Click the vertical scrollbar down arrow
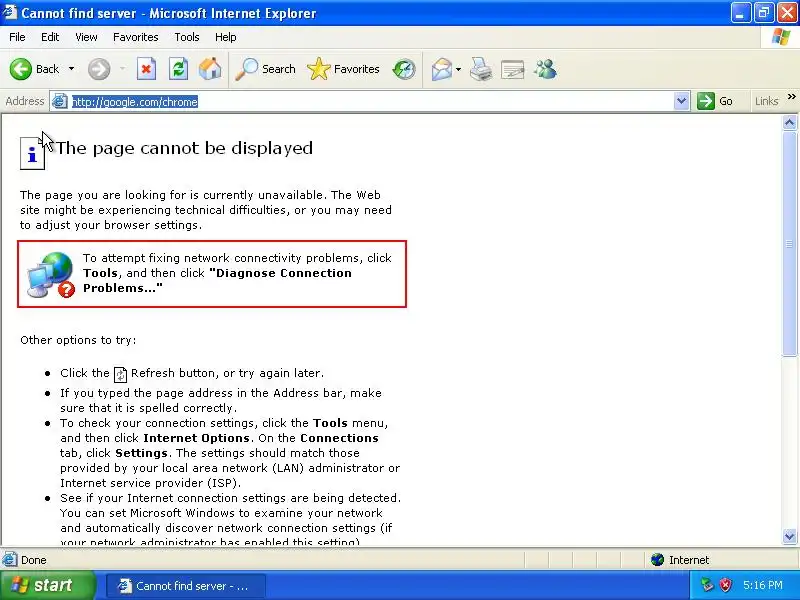800x600 pixels. [x=789, y=536]
